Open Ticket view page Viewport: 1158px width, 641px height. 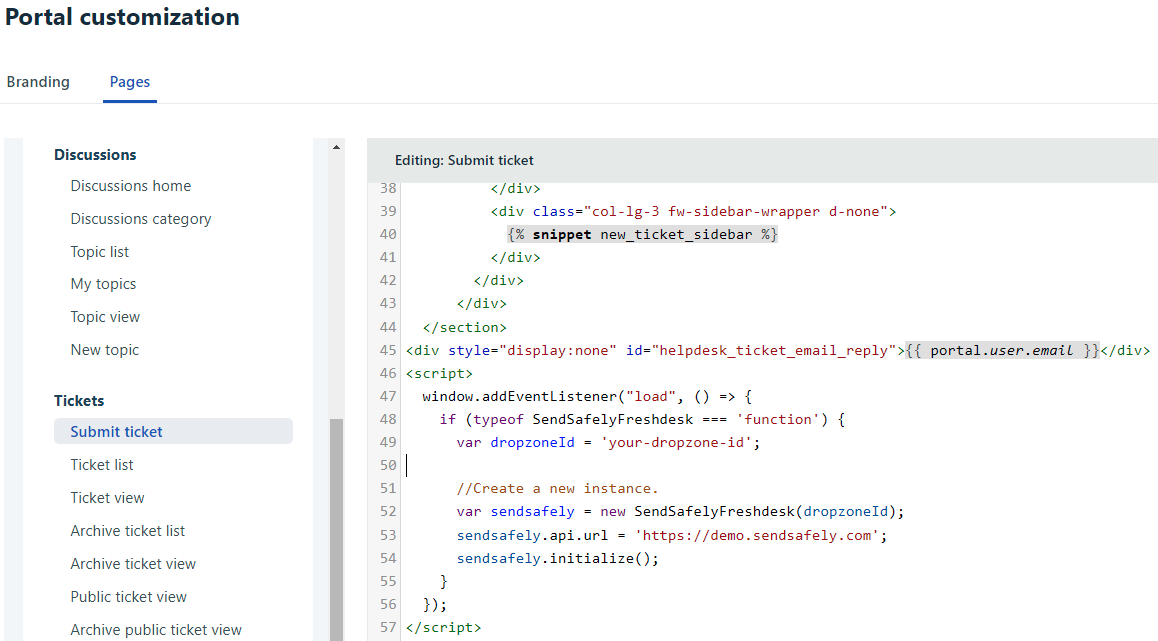tap(107, 498)
